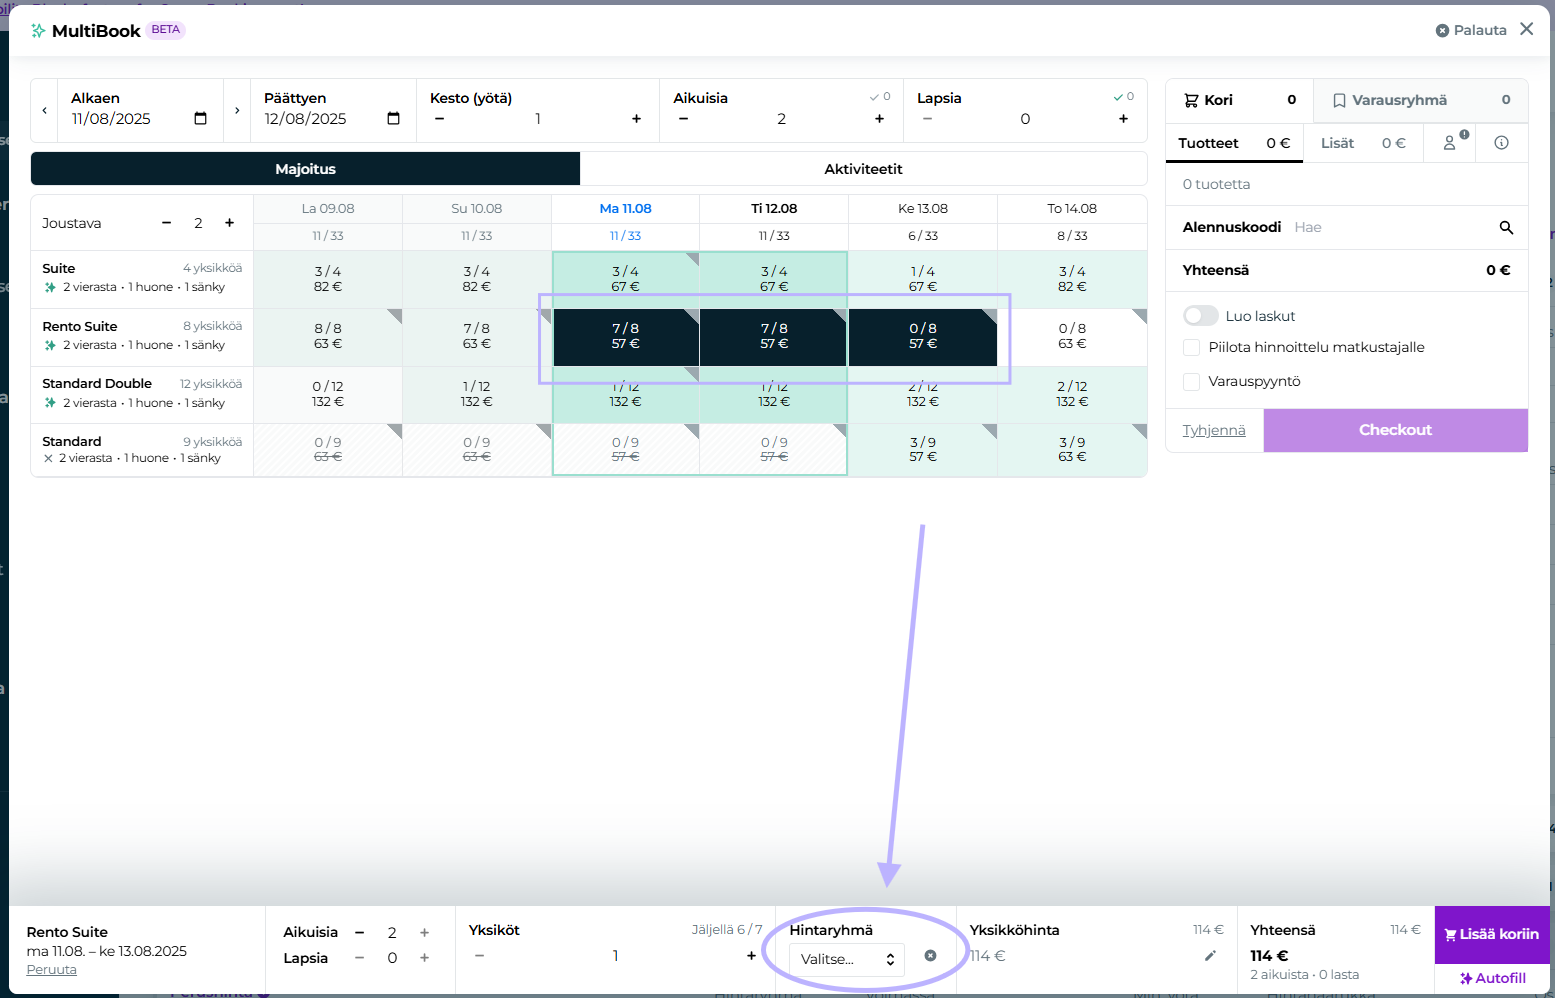This screenshot has height=998, width=1555.
Task: Open the Päättyen date calendar picker
Action: 393,119
